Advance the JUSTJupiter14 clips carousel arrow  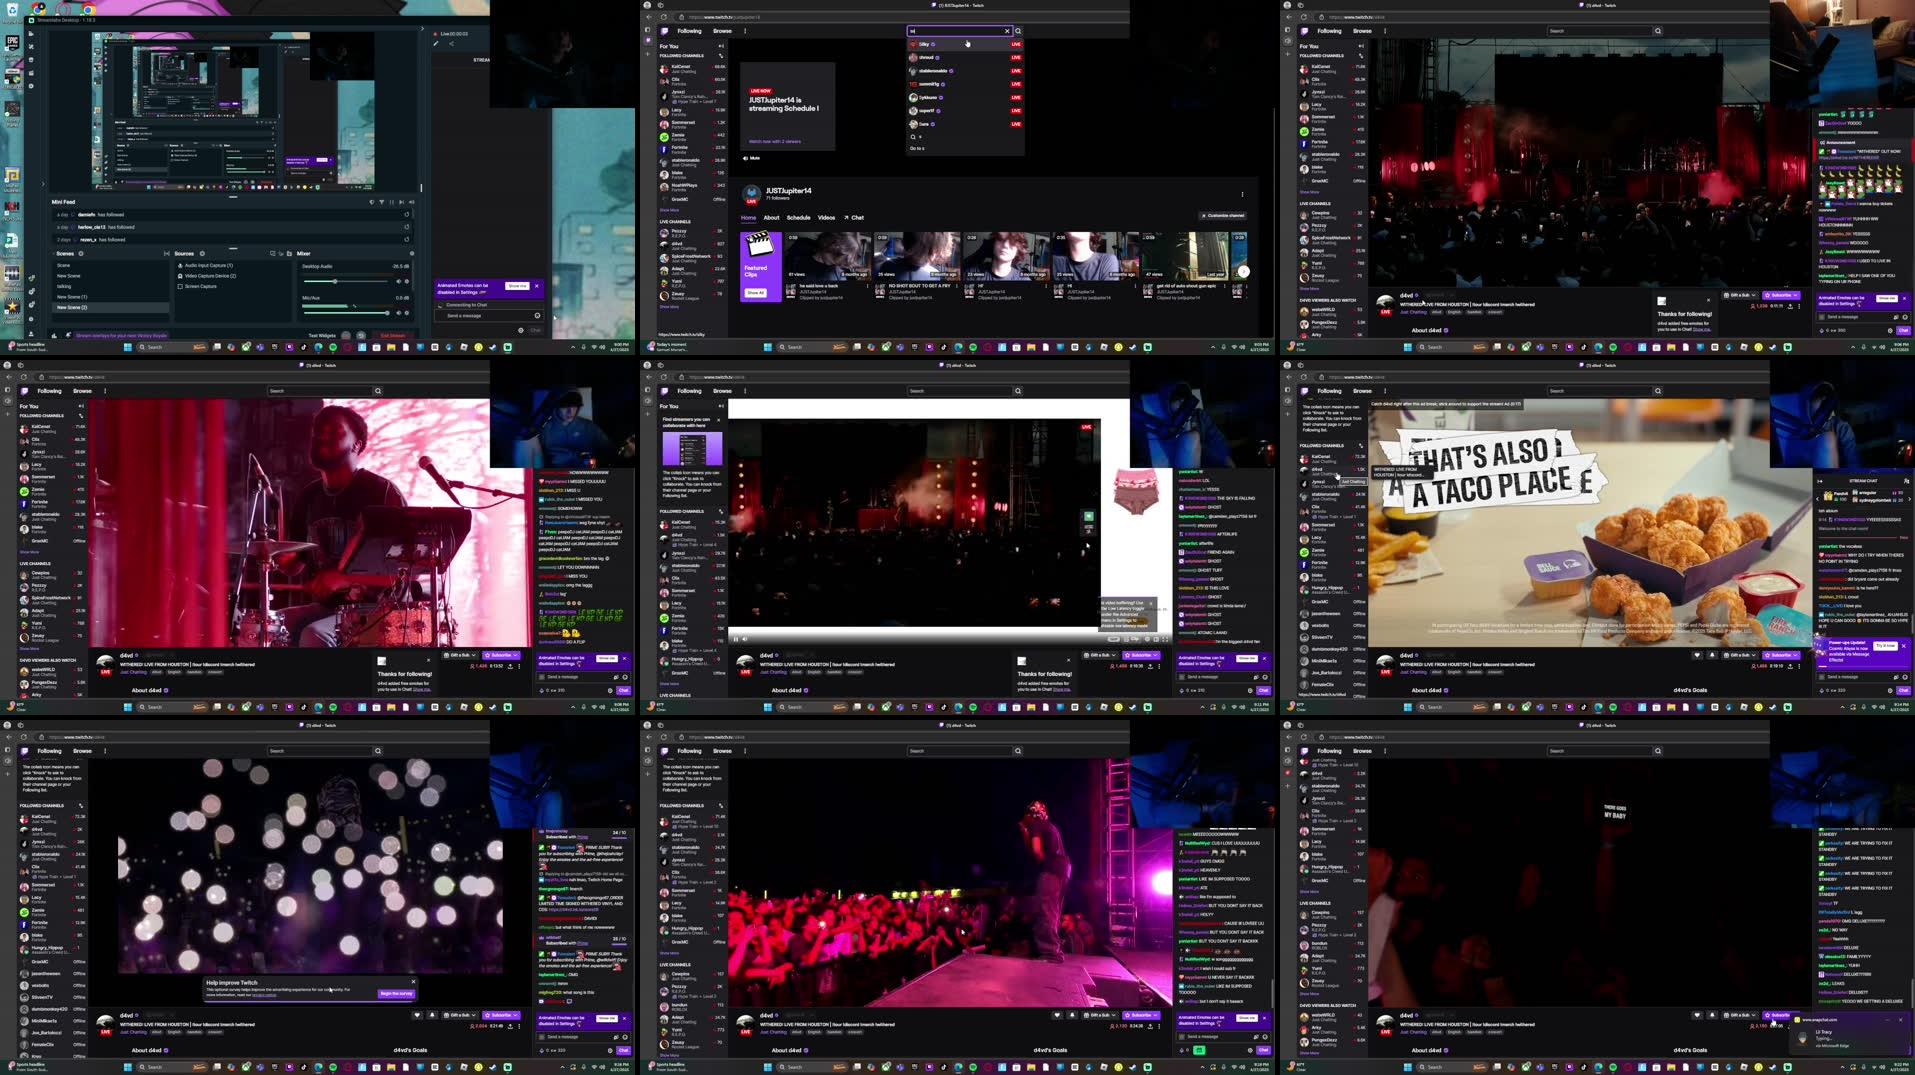point(1243,271)
